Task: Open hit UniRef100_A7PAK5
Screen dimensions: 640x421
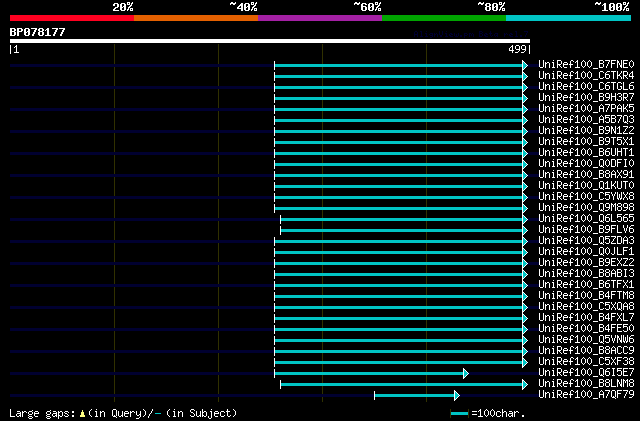Action: click(586, 109)
